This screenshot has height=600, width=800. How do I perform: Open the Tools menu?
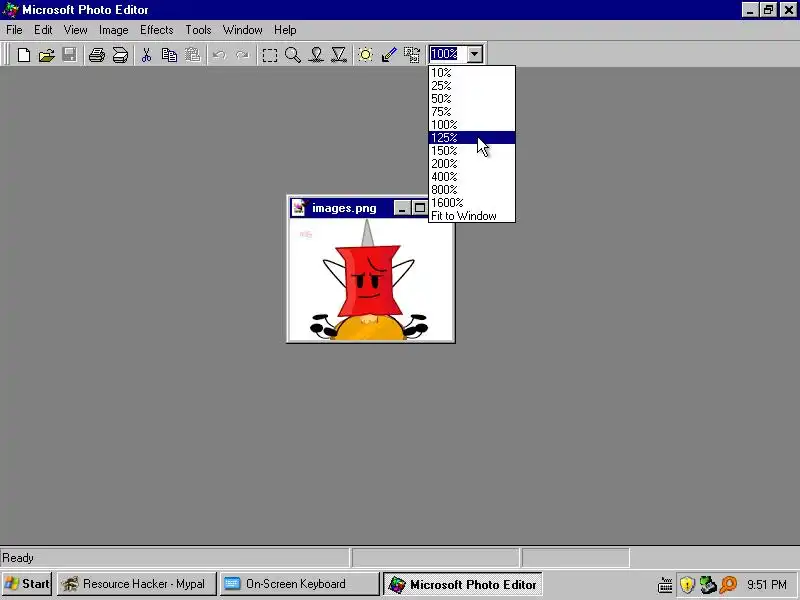198,30
